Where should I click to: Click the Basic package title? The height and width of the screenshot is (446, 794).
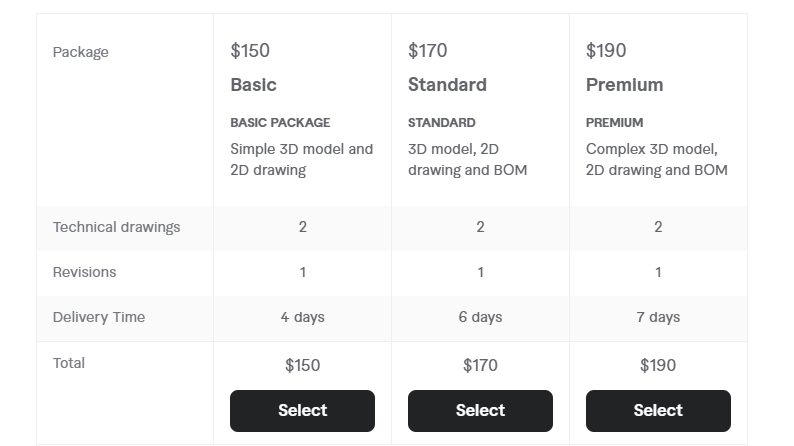[253, 85]
